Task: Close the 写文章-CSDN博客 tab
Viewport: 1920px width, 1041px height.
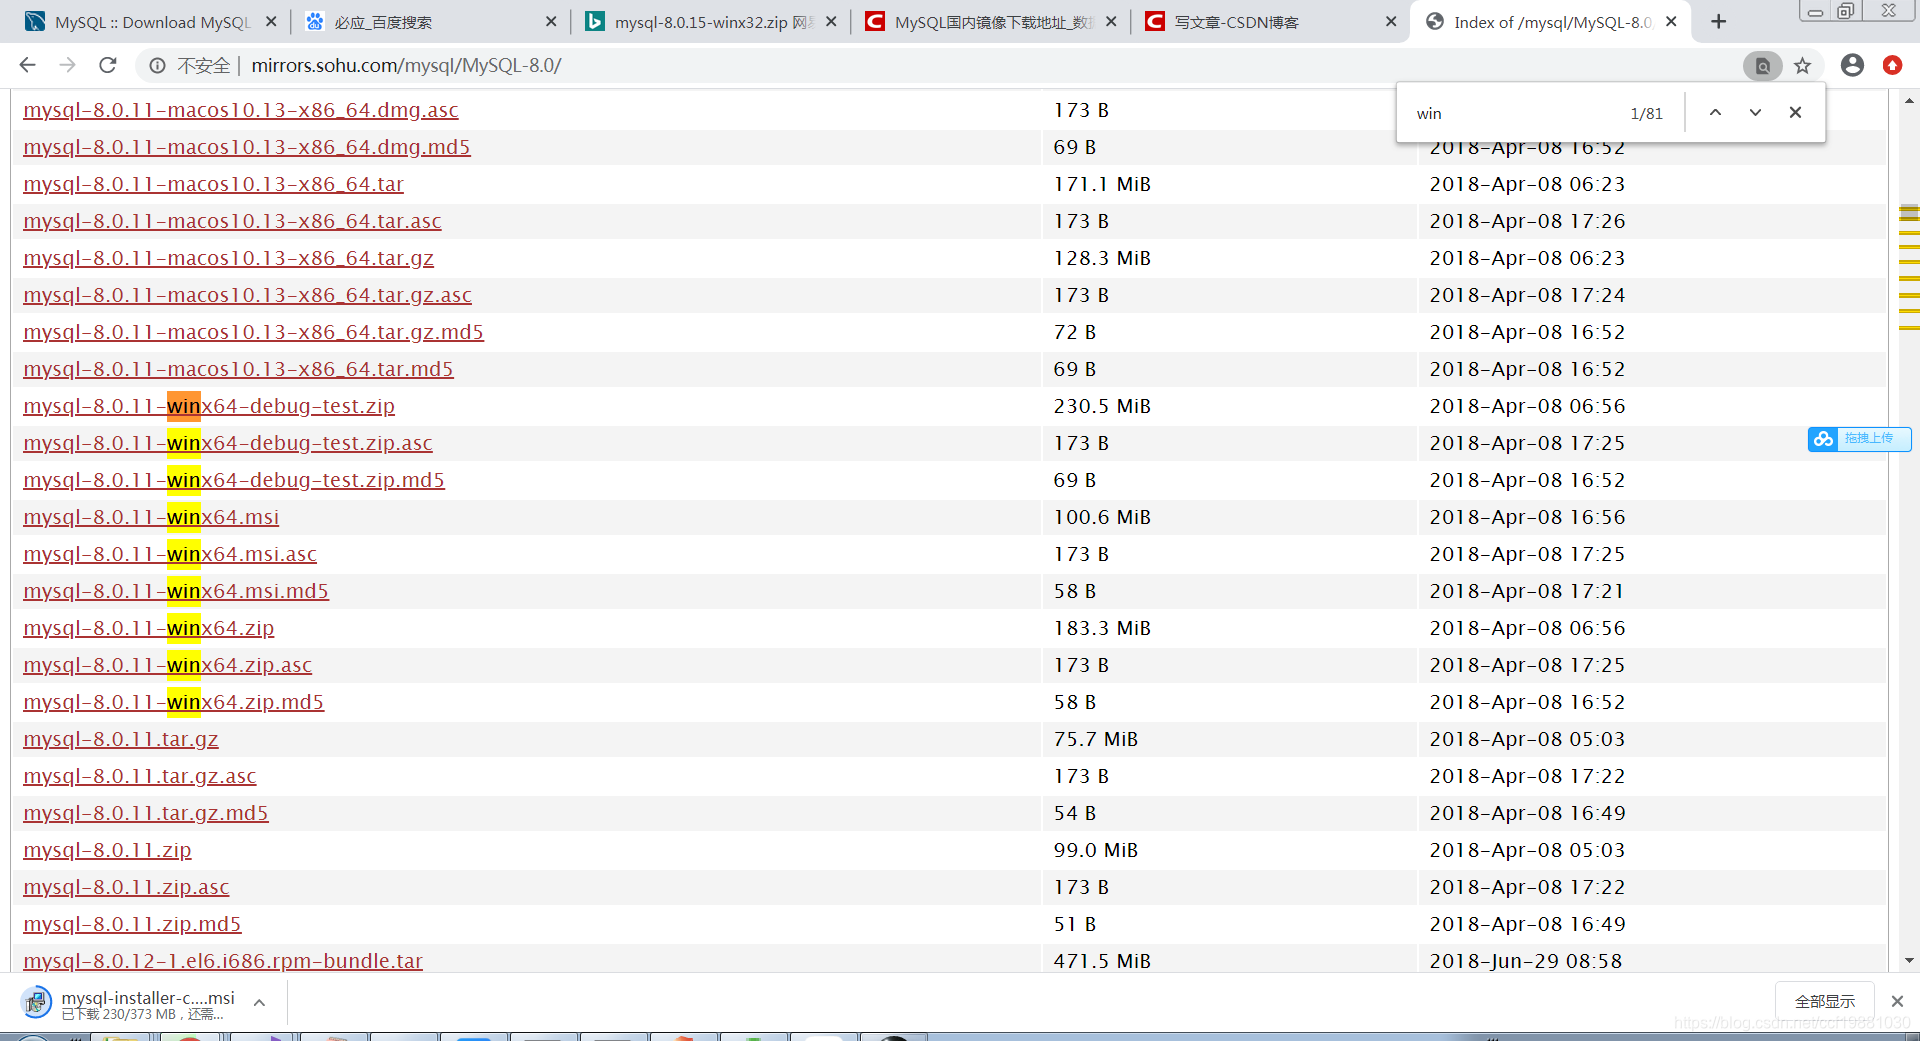Action: point(1391,21)
